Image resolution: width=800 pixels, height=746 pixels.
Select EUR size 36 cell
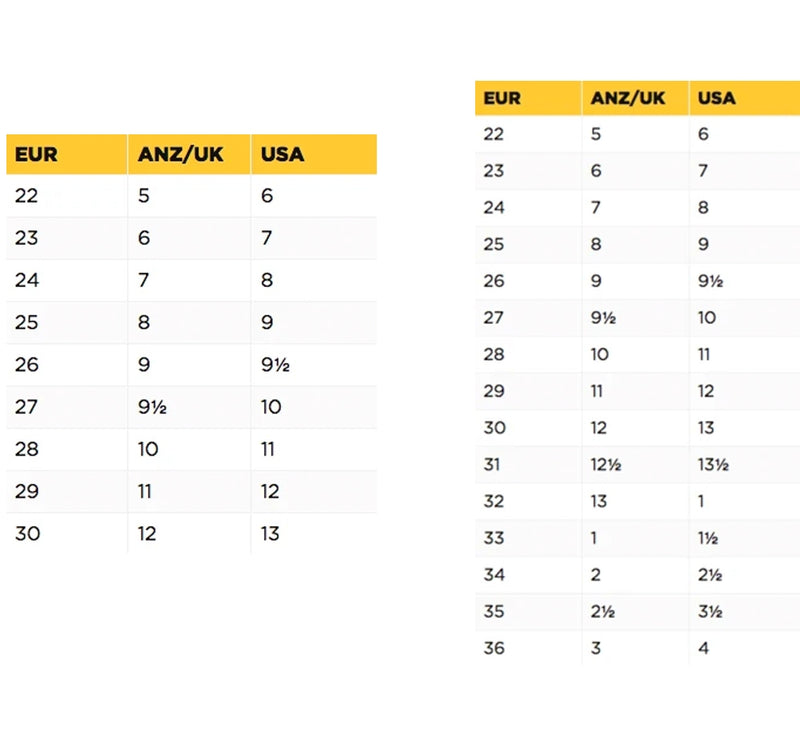[x=494, y=648]
